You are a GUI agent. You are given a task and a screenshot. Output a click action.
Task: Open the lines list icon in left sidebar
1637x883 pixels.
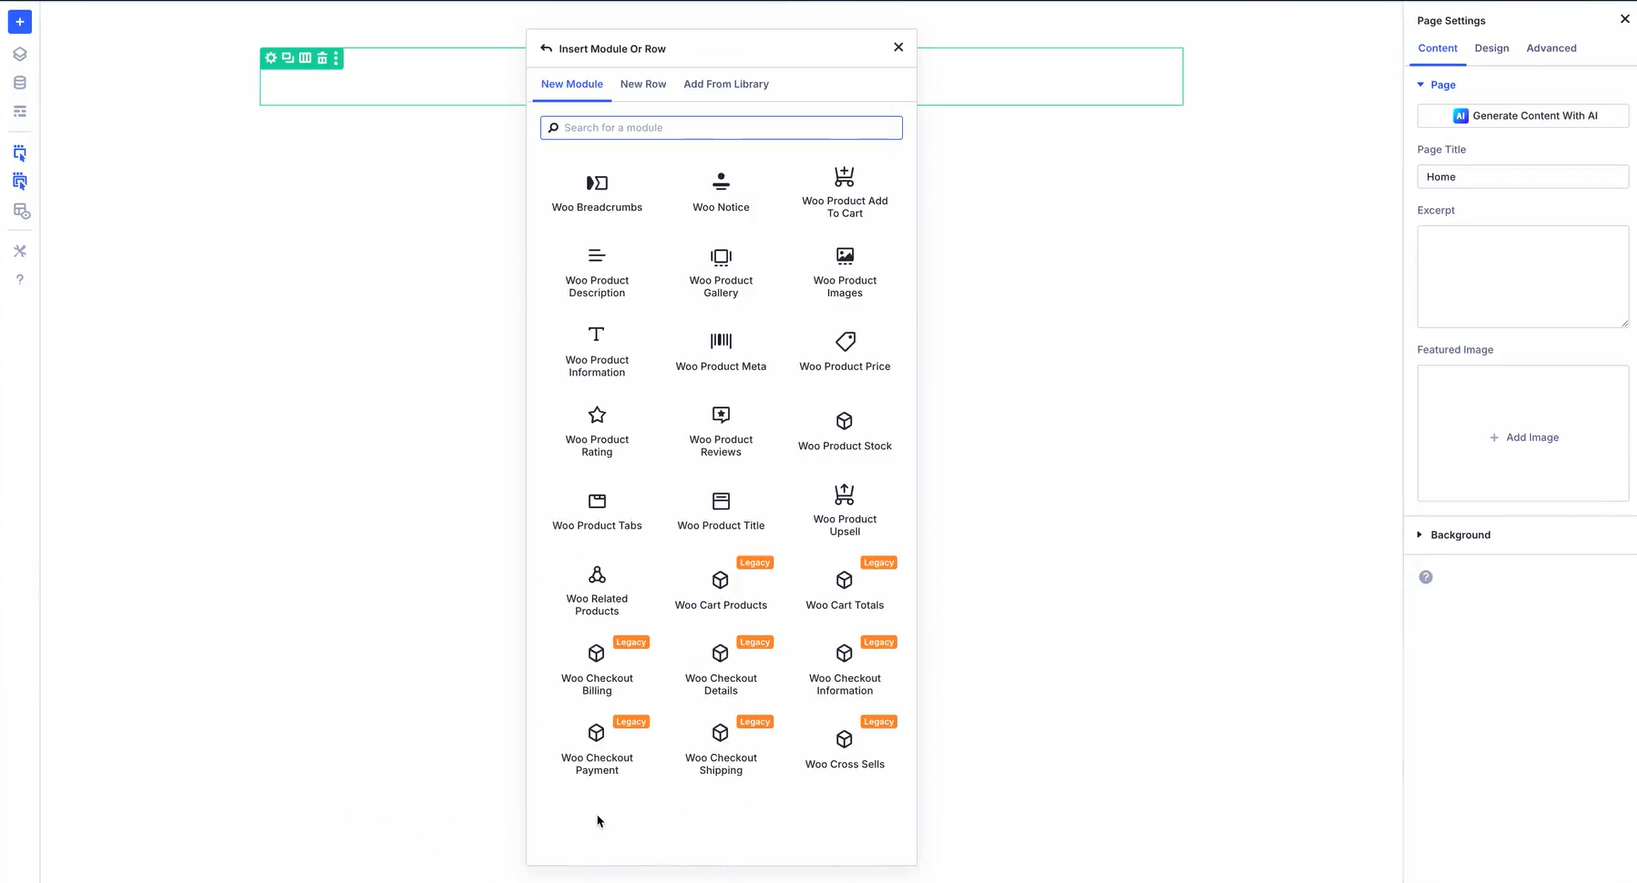tap(20, 112)
